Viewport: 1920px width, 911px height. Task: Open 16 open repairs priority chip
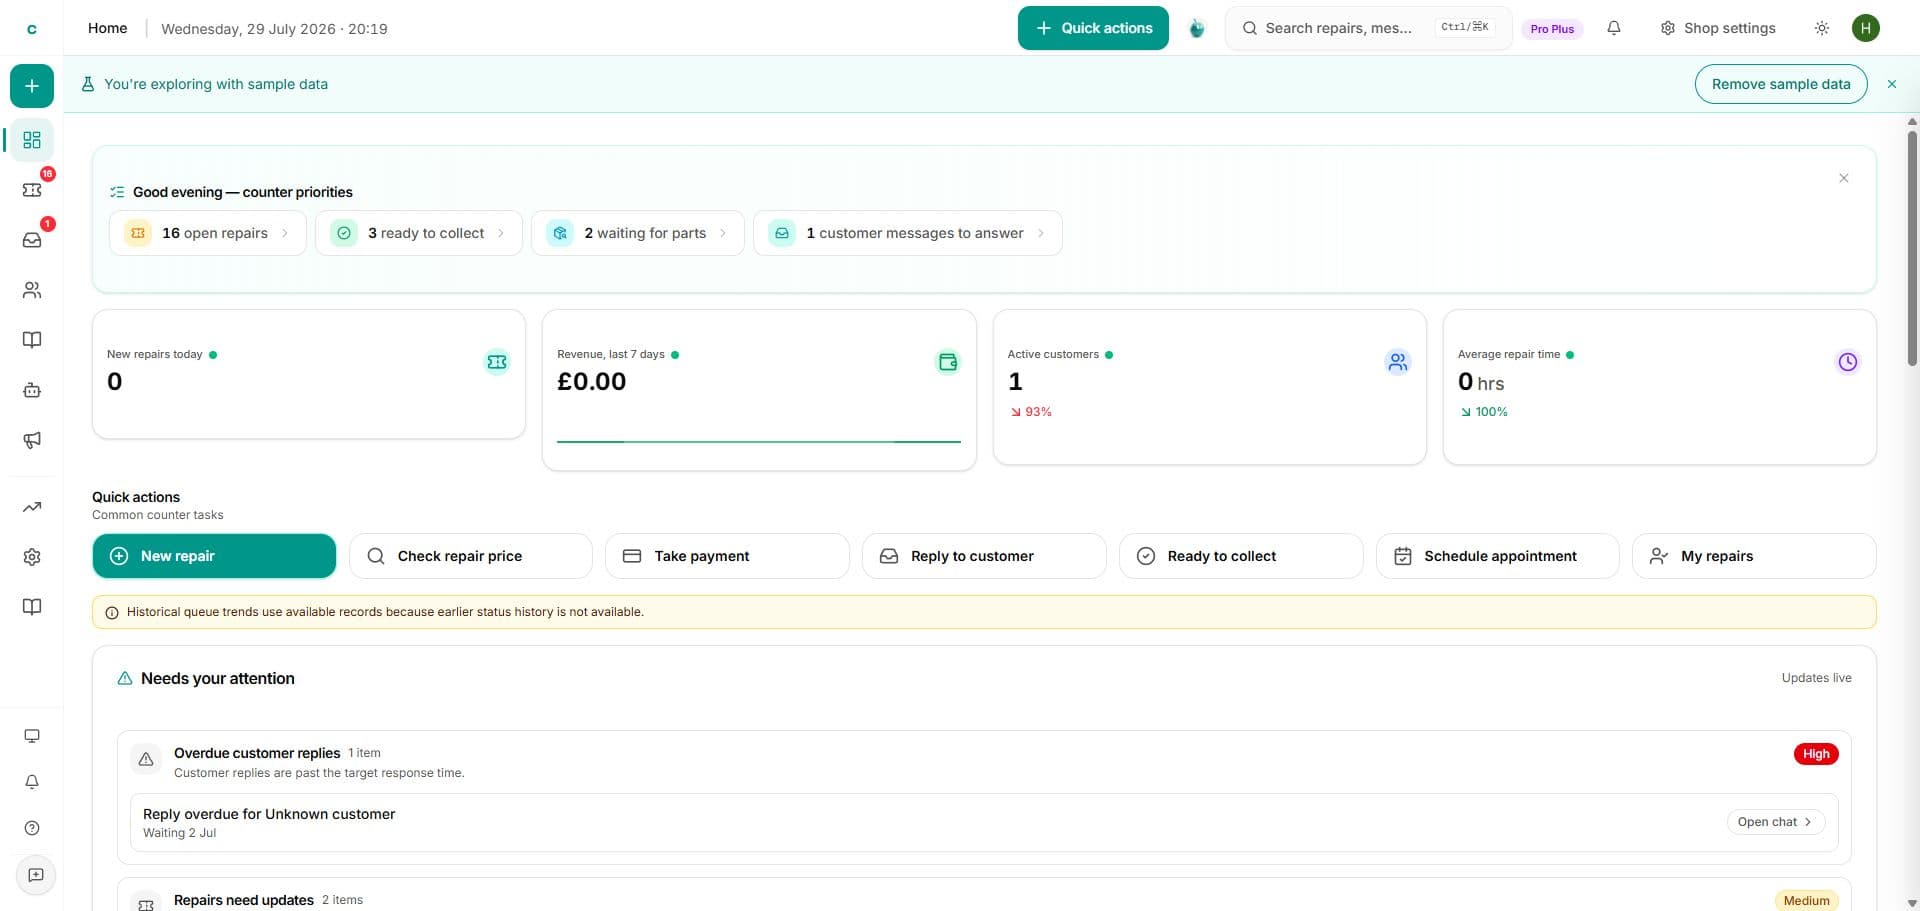(208, 233)
